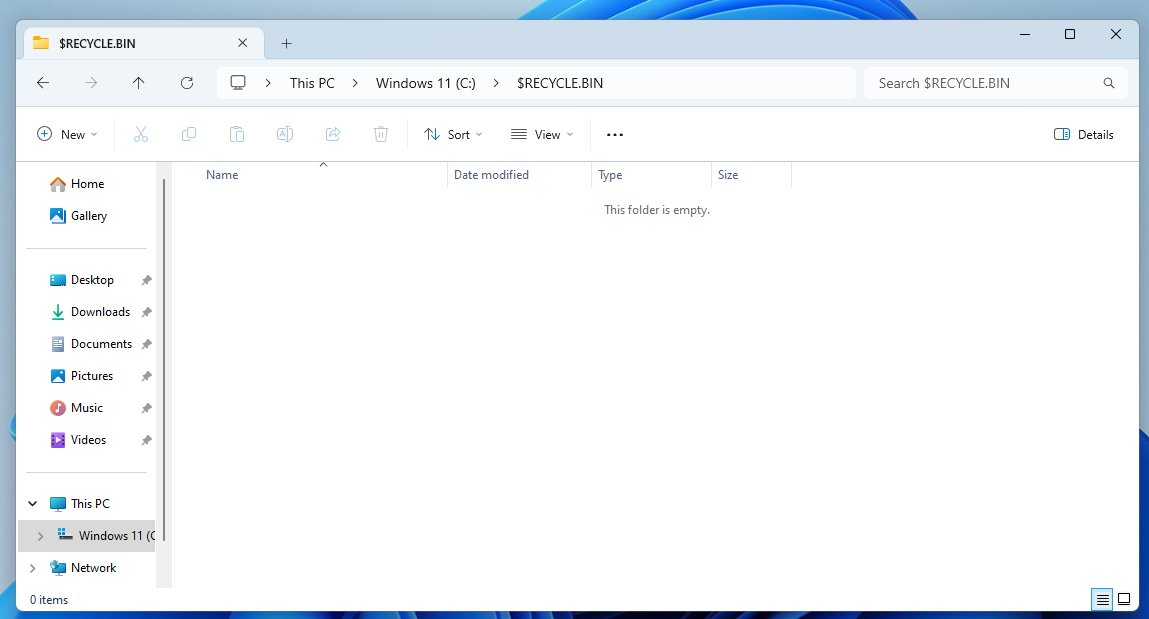This screenshot has height=619, width=1149.
Task: Open chevron after Windows 11 (C:) breadcrumb
Action: [x=496, y=84]
